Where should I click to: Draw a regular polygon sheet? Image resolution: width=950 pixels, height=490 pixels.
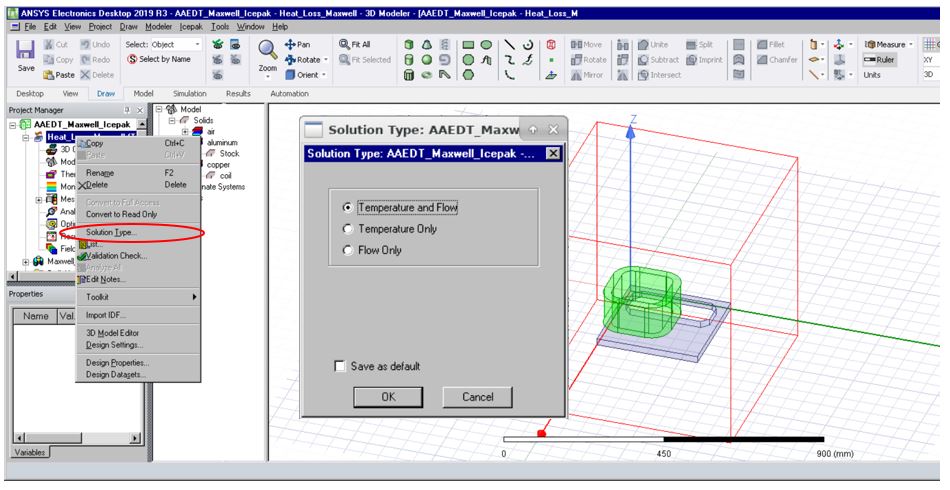click(x=468, y=74)
